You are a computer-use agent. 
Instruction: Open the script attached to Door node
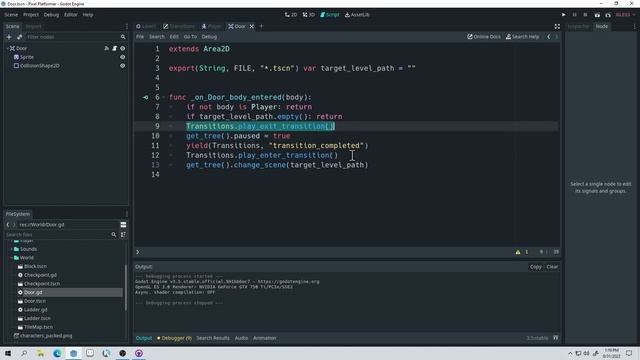pos(115,48)
